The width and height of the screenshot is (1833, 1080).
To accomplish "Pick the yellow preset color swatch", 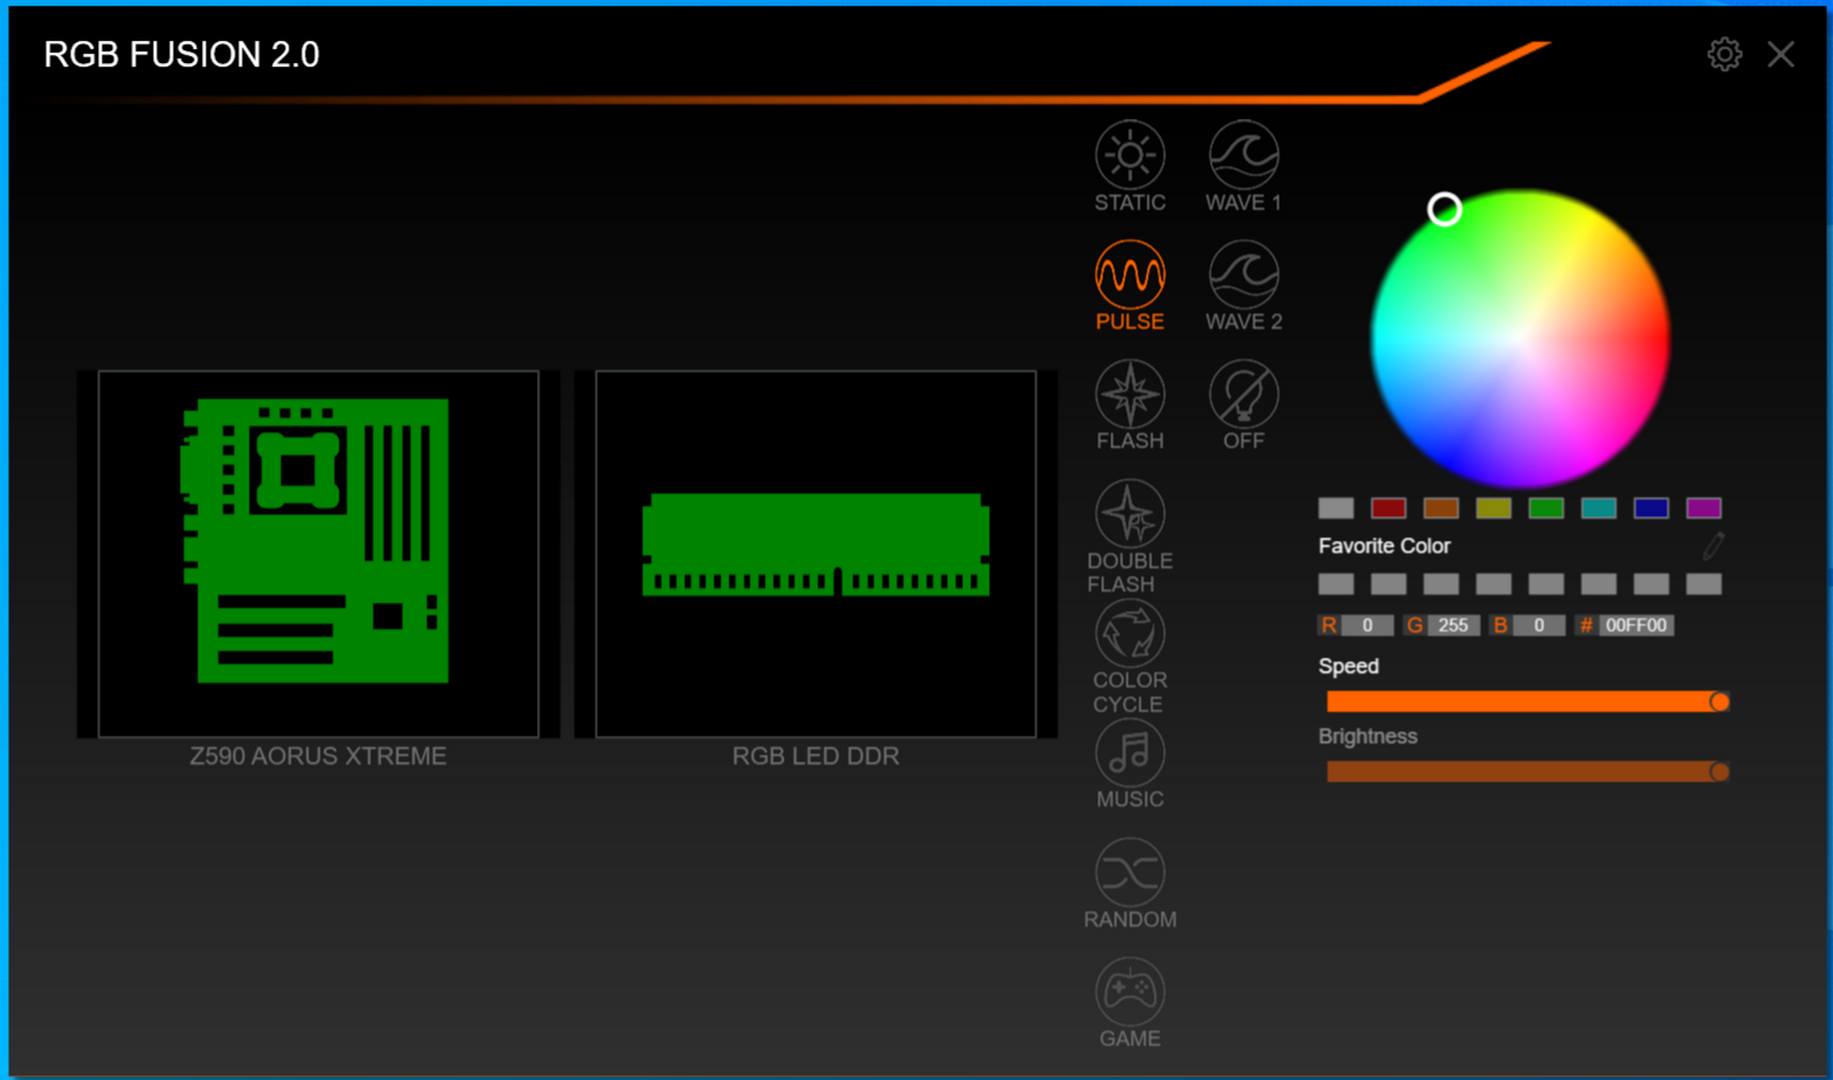I will [1493, 508].
